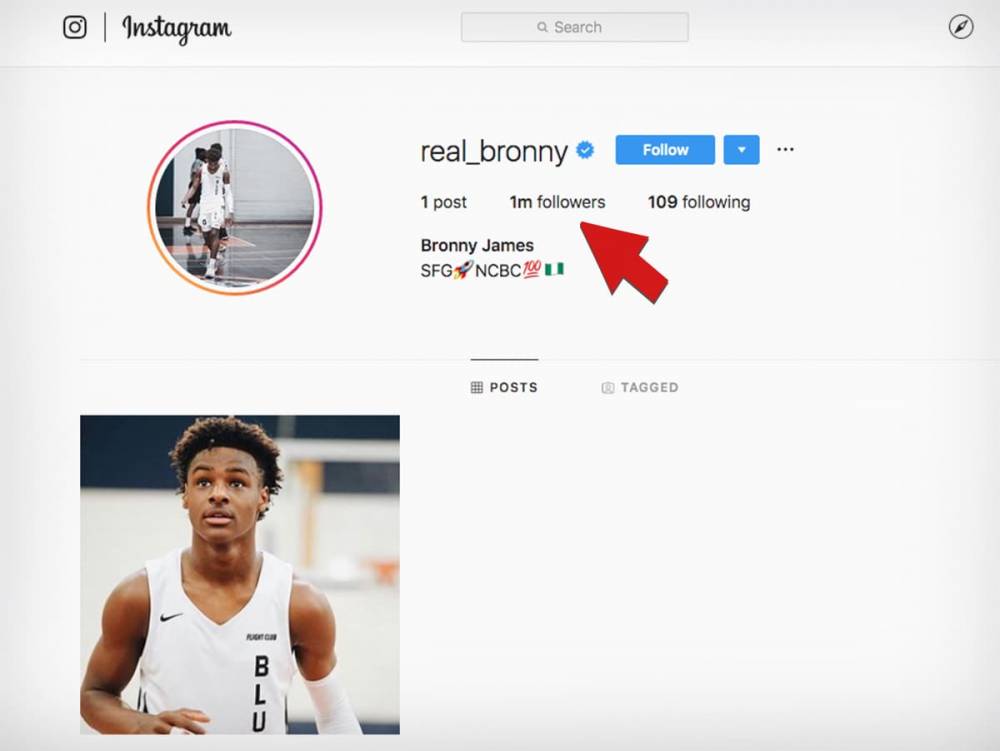The width and height of the screenshot is (1000, 751).
Task: Click the Instagram wordmark
Action: pos(177,29)
